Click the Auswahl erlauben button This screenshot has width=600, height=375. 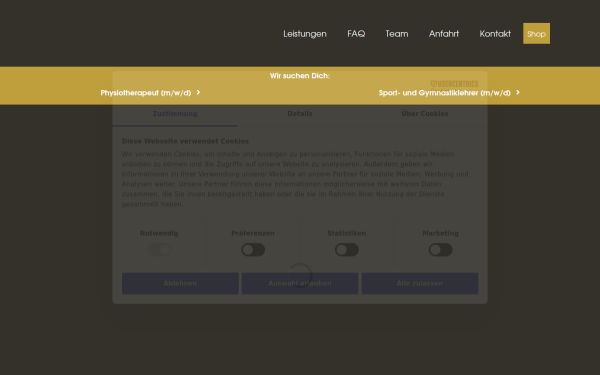click(x=300, y=284)
